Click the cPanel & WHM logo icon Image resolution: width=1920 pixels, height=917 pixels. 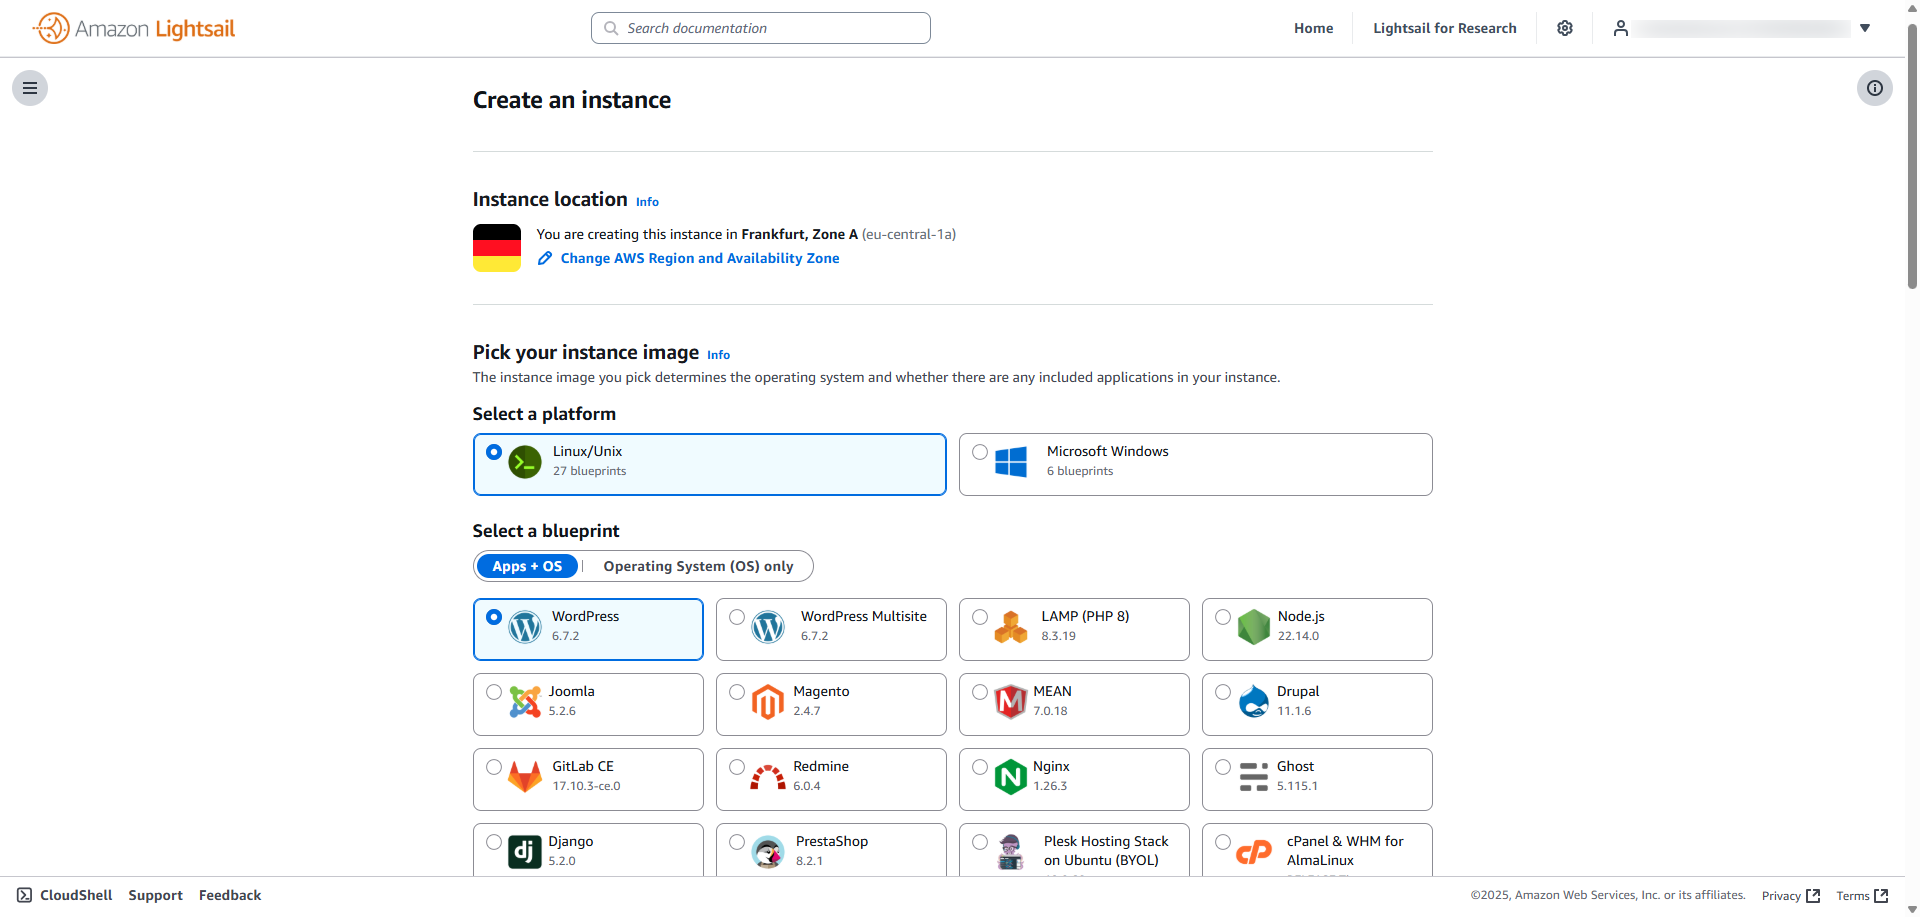click(x=1254, y=852)
